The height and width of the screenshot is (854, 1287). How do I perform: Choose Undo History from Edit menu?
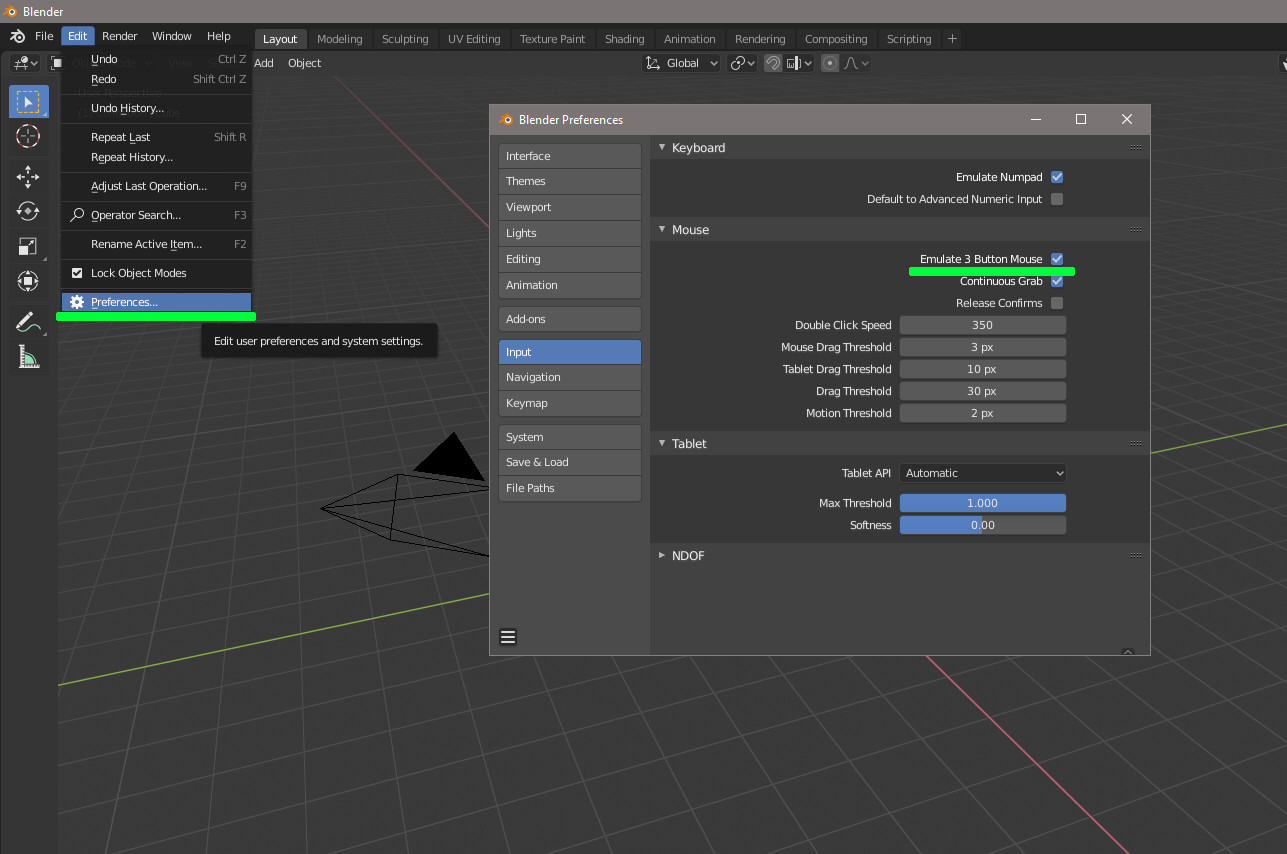(156, 108)
